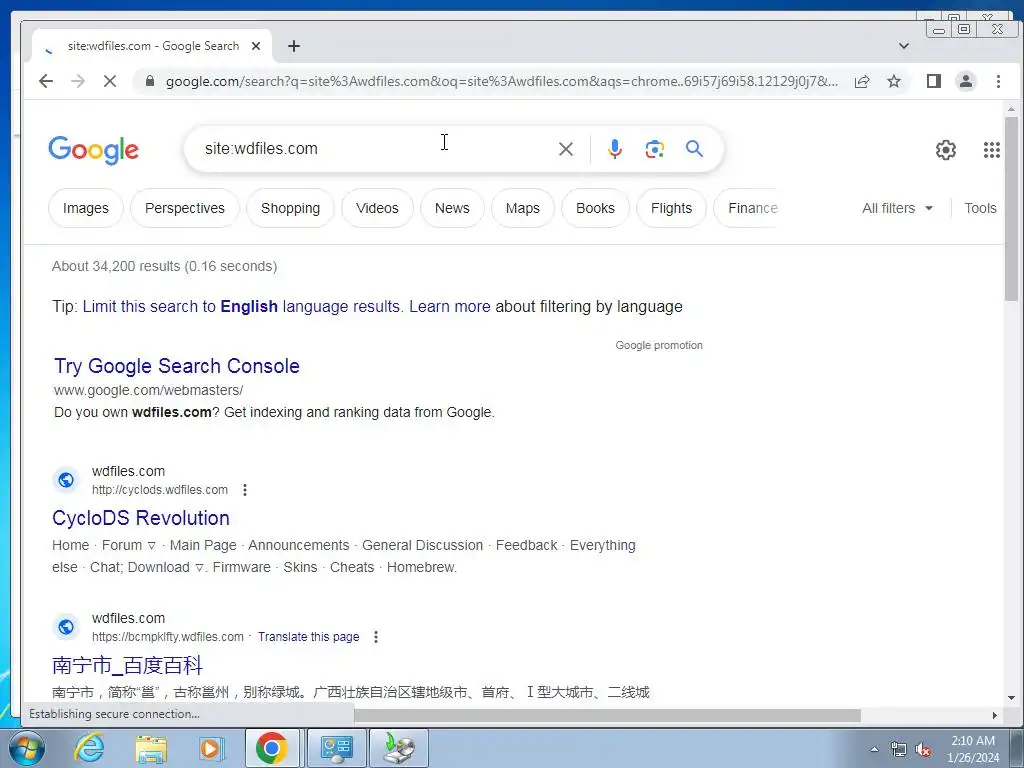Image resolution: width=1024 pixels, height=768 pixels.
Task: Open more options for bcmpklfty.wdfiles.com result
Action: coord(376,637)
